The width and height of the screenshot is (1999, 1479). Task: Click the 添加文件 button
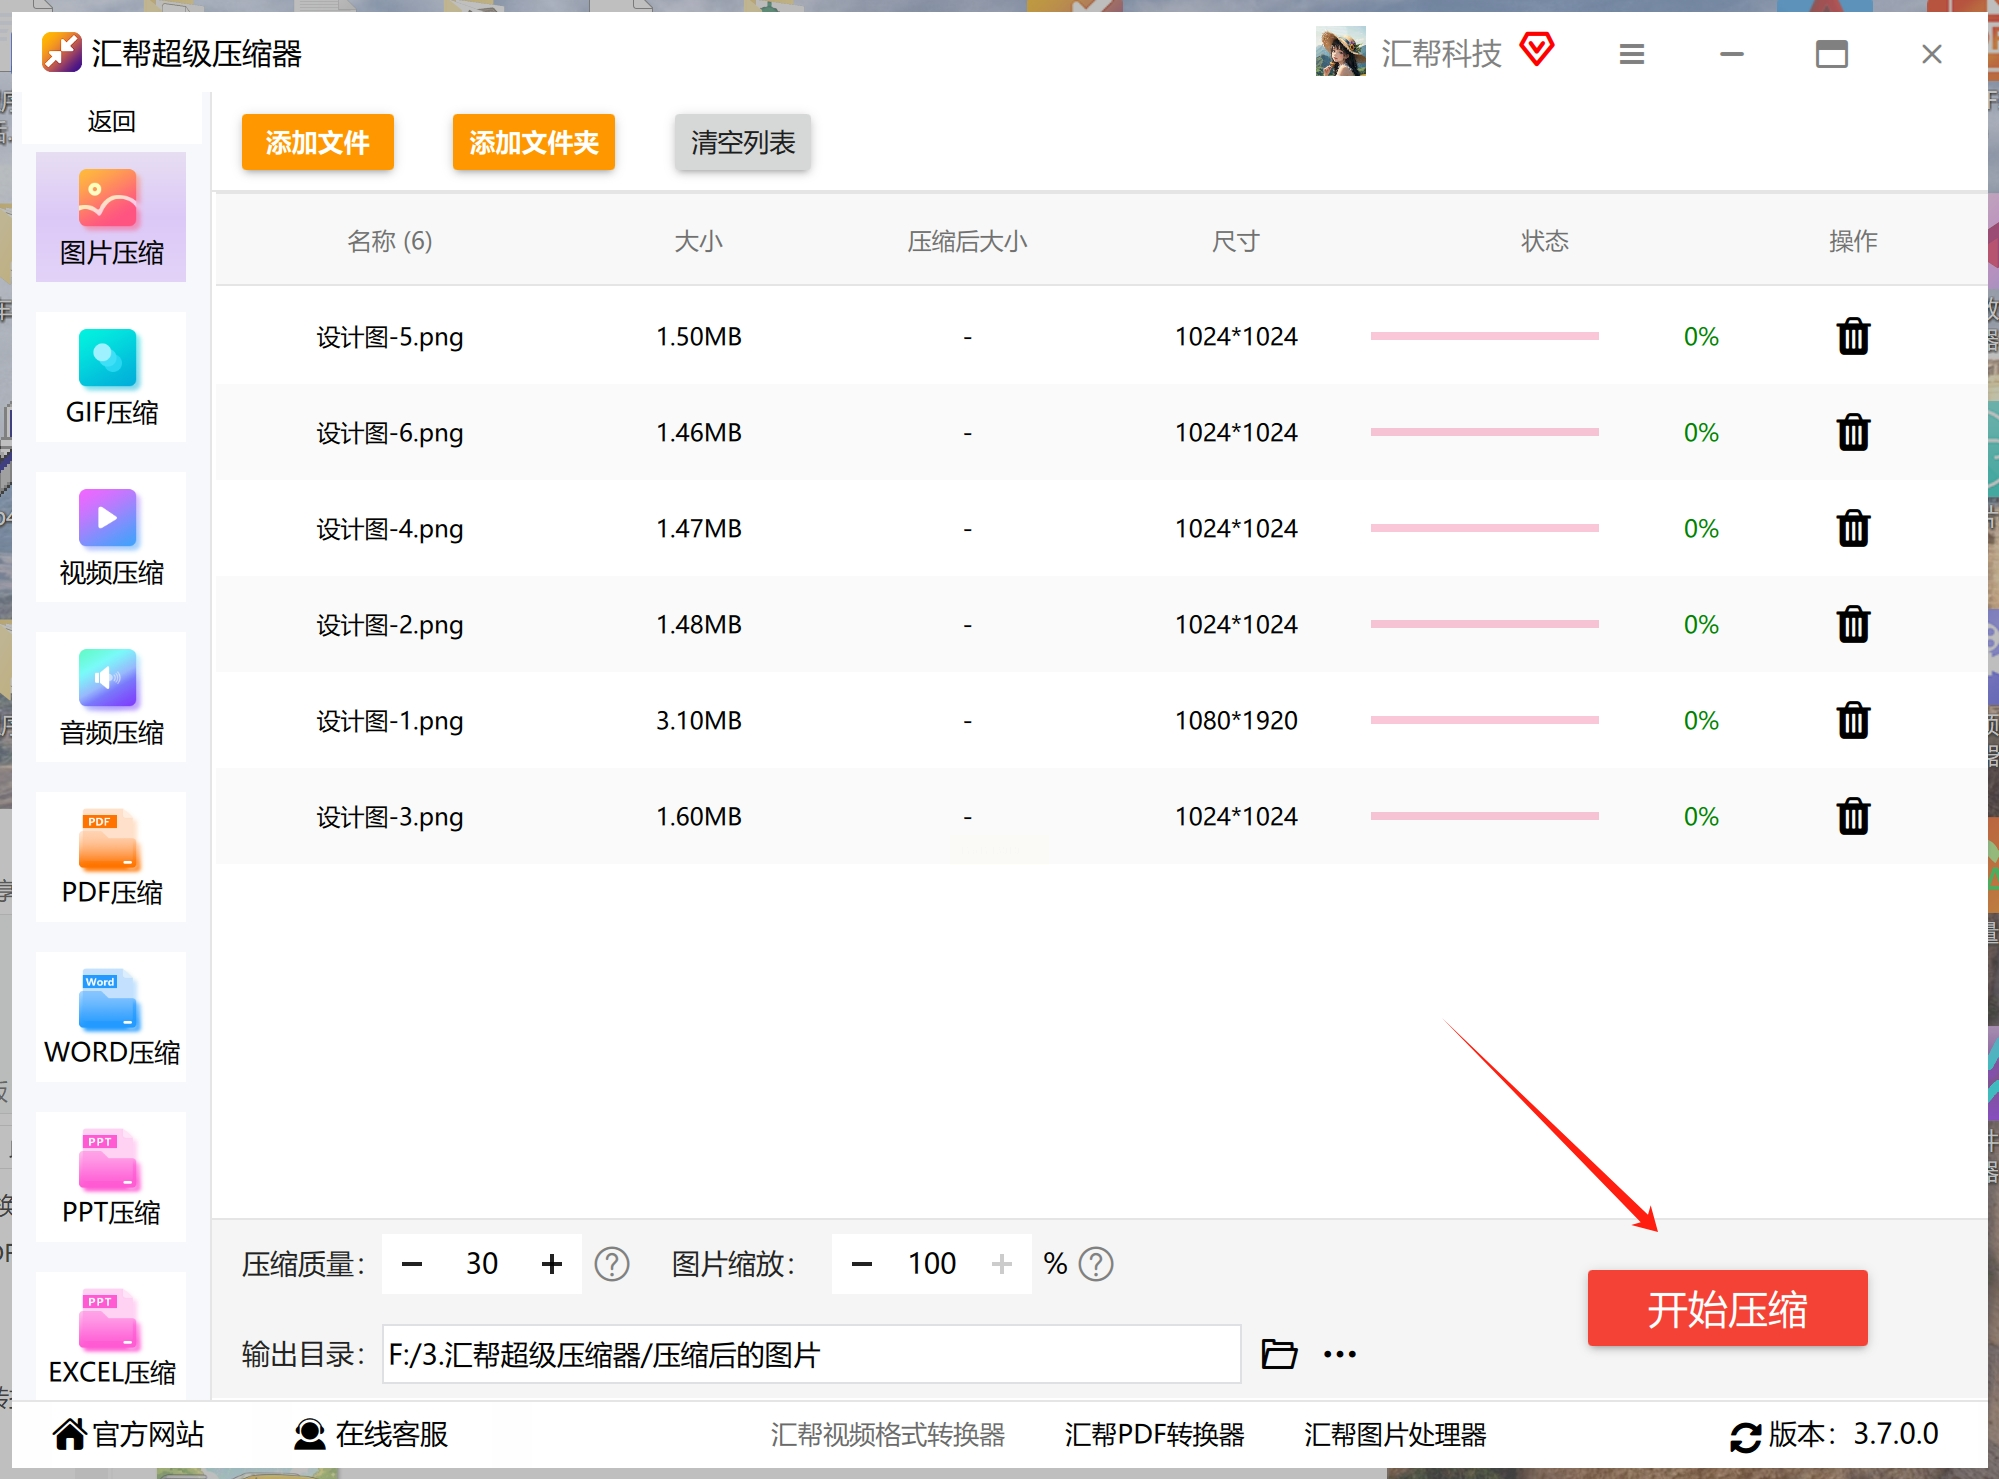pyautogui.click(x=317, y=142)
